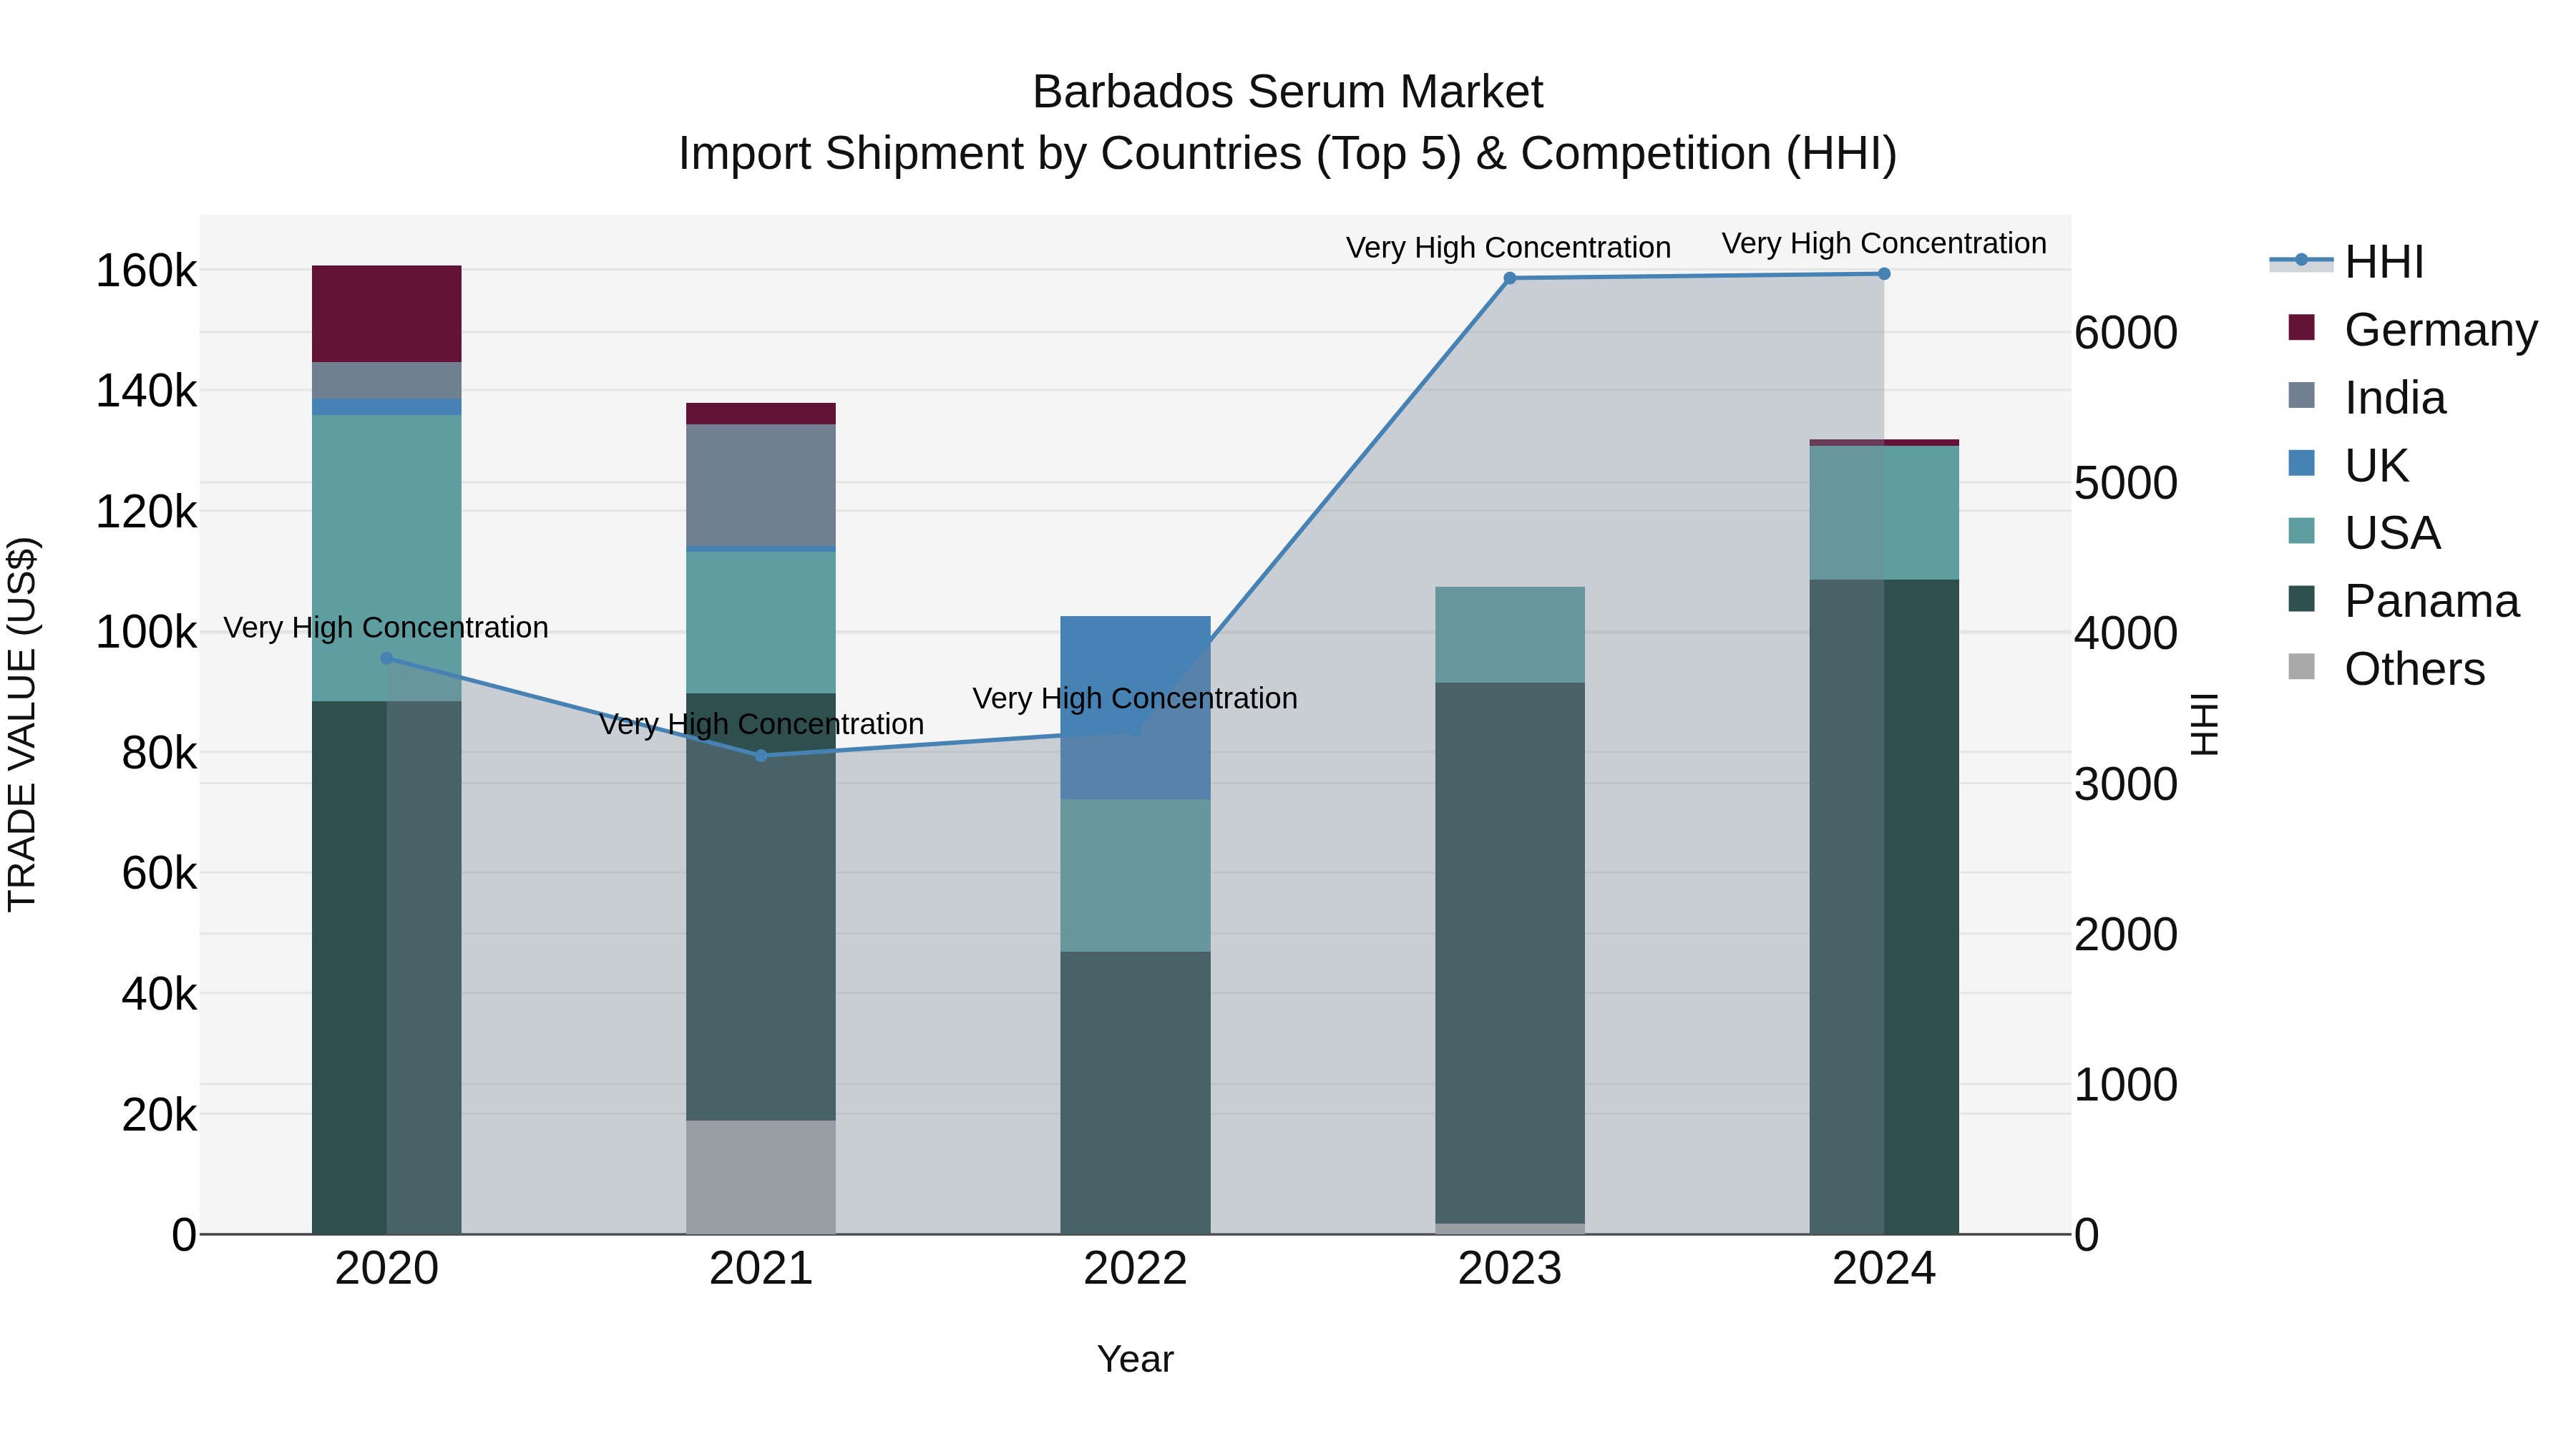Click the 'Barbados Serum Market' chart title

[x=1288, y=92]
